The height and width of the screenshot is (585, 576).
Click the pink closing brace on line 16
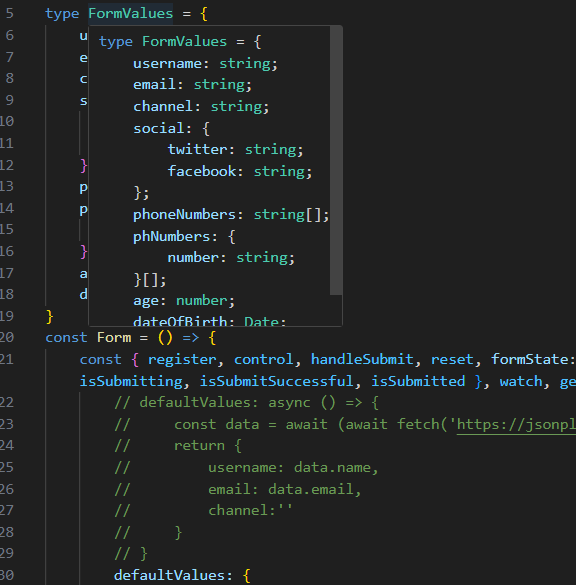click(84, 251)
